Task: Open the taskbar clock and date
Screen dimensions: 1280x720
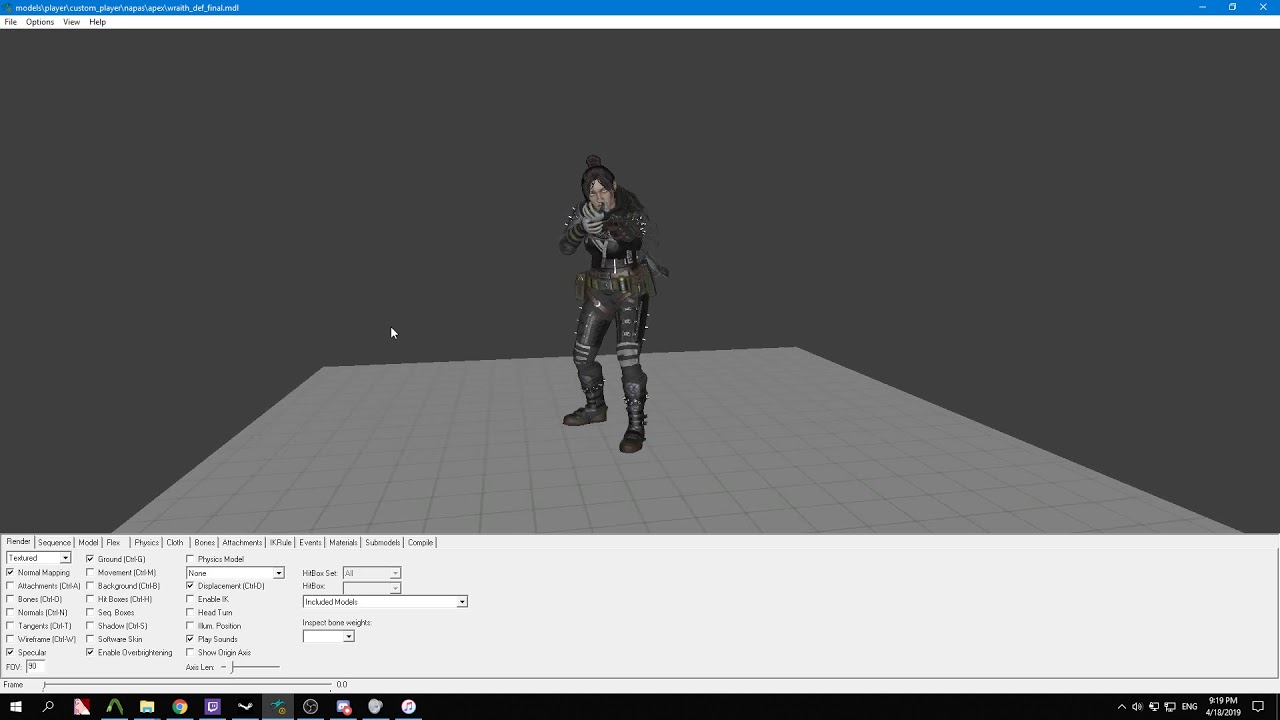Action: [1223, 707]
